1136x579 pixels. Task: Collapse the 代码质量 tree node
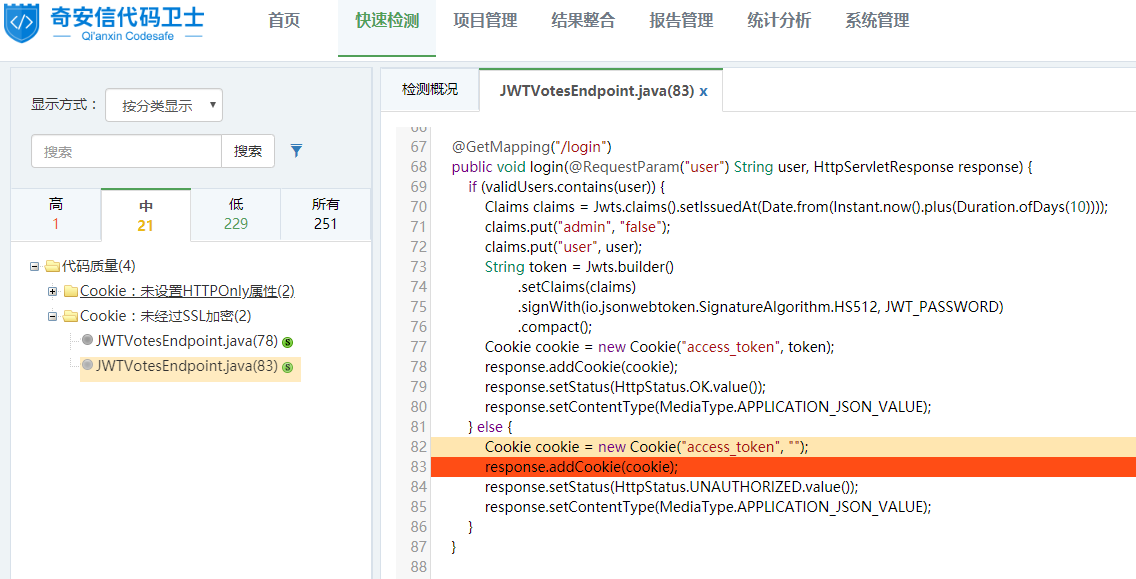[35, 266]
